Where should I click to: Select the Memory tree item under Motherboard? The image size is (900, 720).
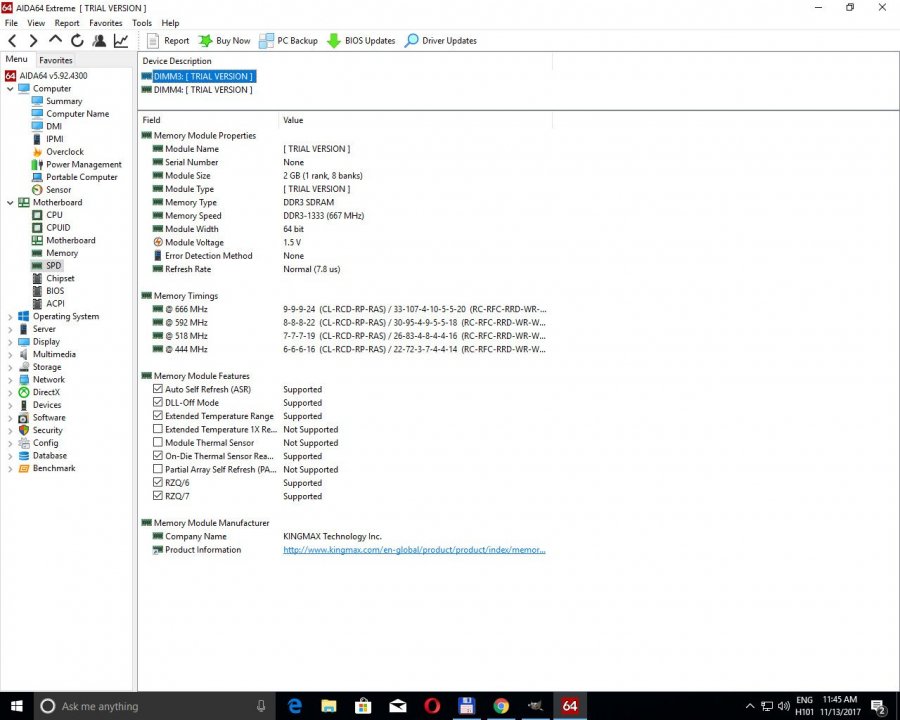pyautogui.click(x=62, y=253)
